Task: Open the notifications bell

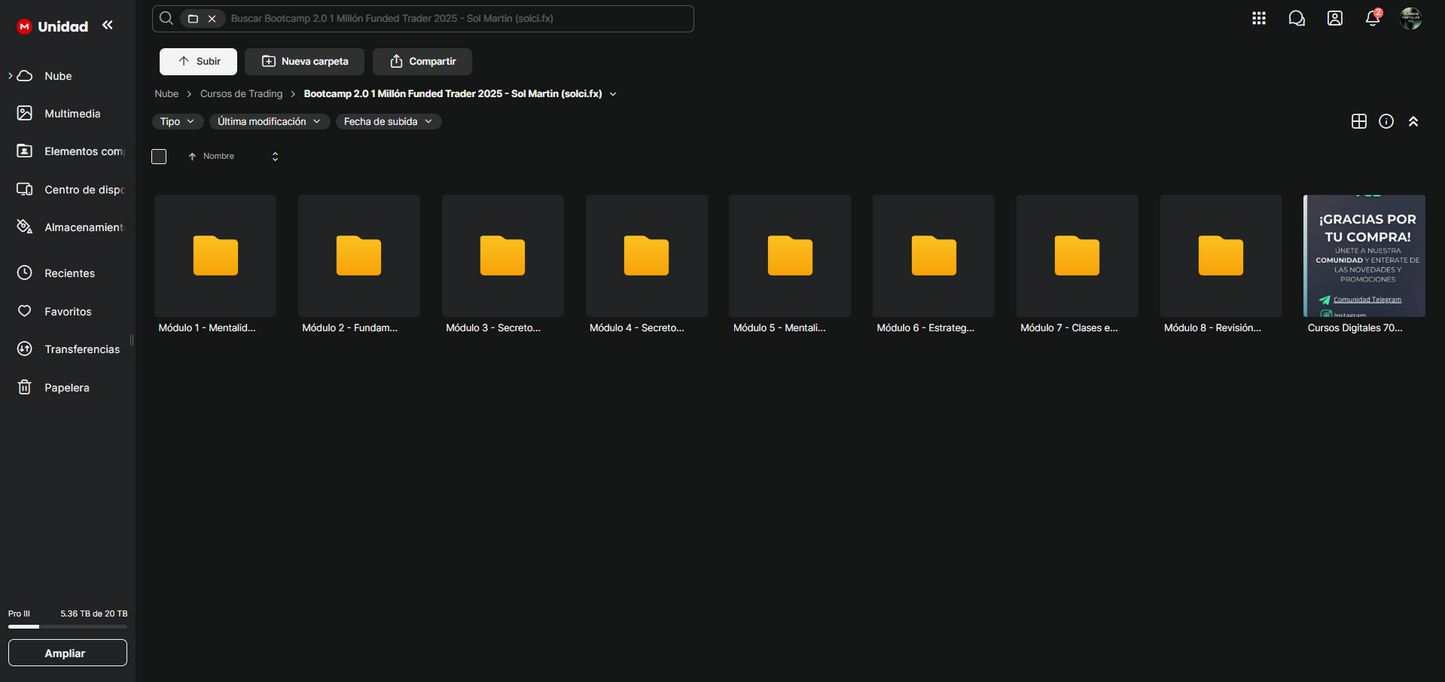Action: coord(1373,18)
